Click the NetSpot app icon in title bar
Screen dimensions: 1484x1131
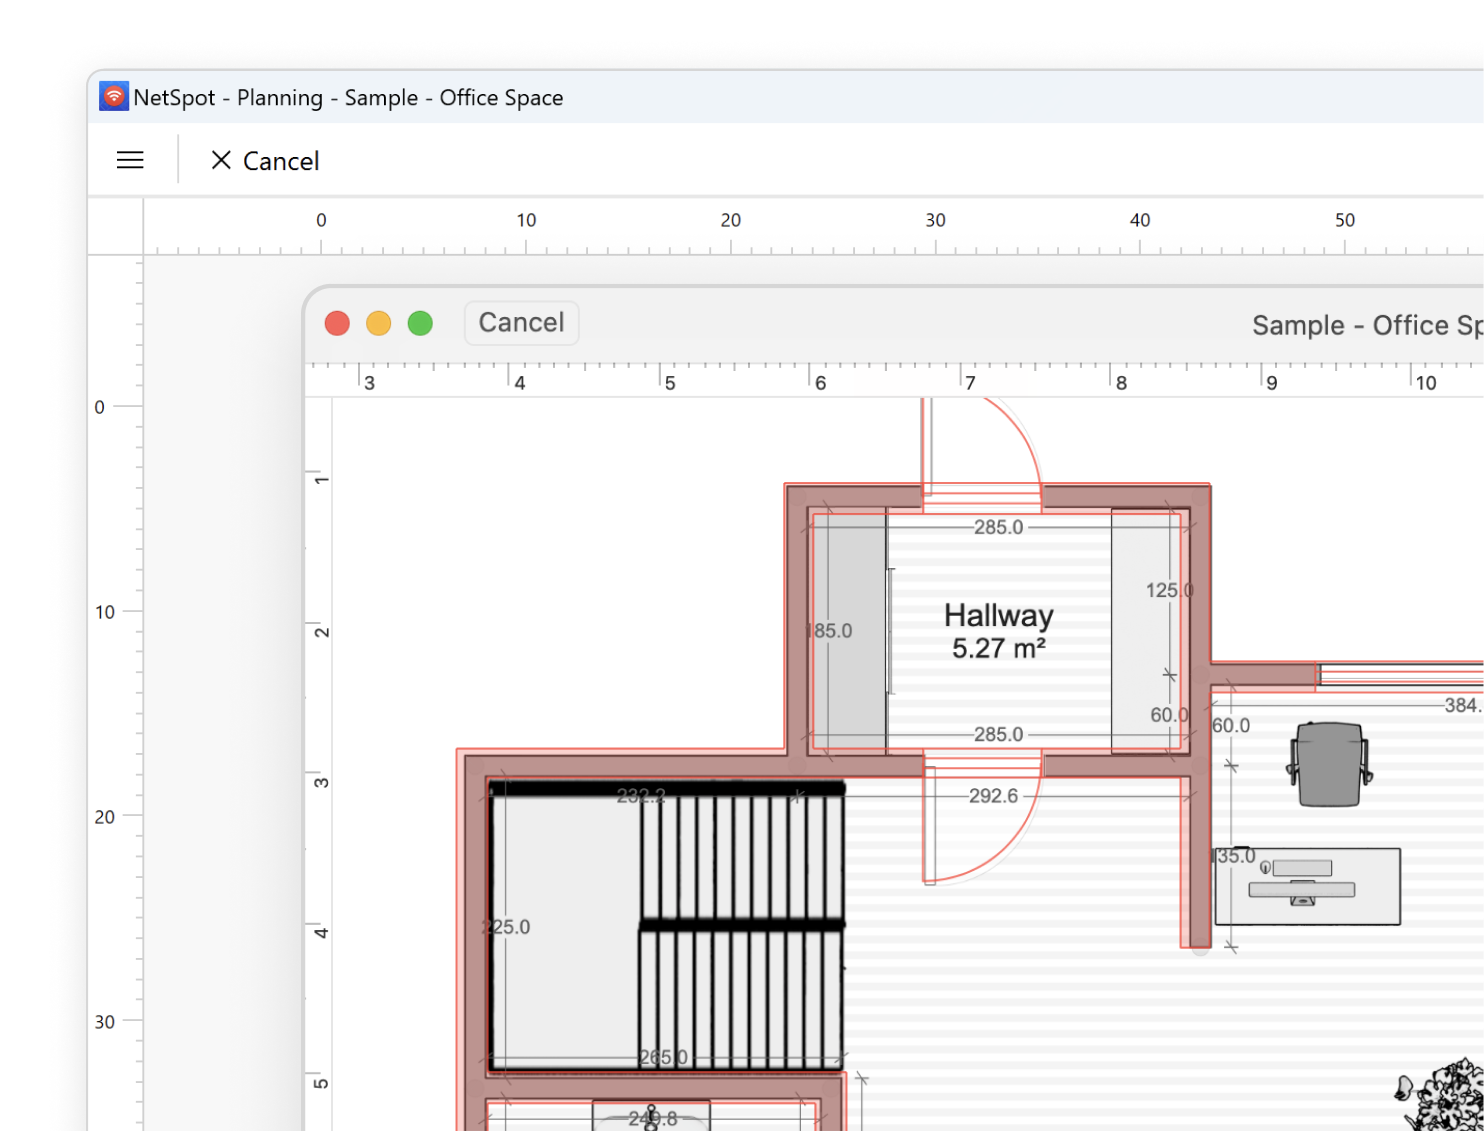point(114,96)
